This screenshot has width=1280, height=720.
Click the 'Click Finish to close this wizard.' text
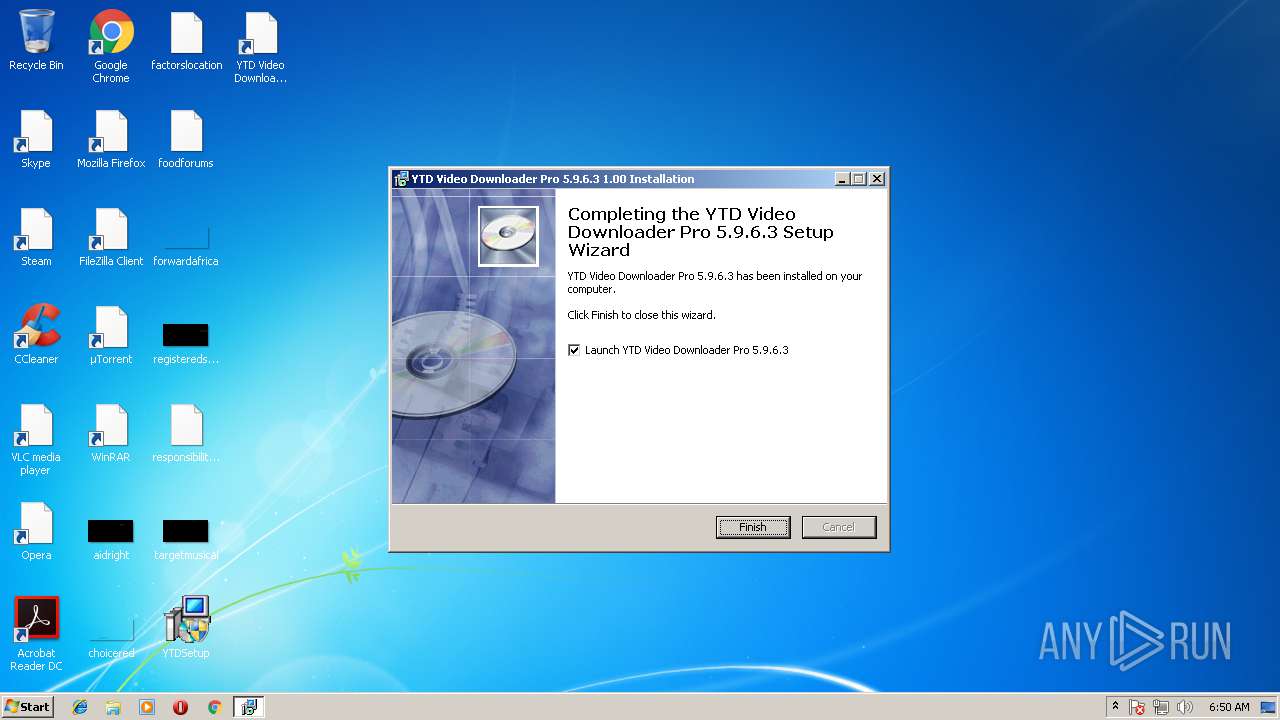641,315
